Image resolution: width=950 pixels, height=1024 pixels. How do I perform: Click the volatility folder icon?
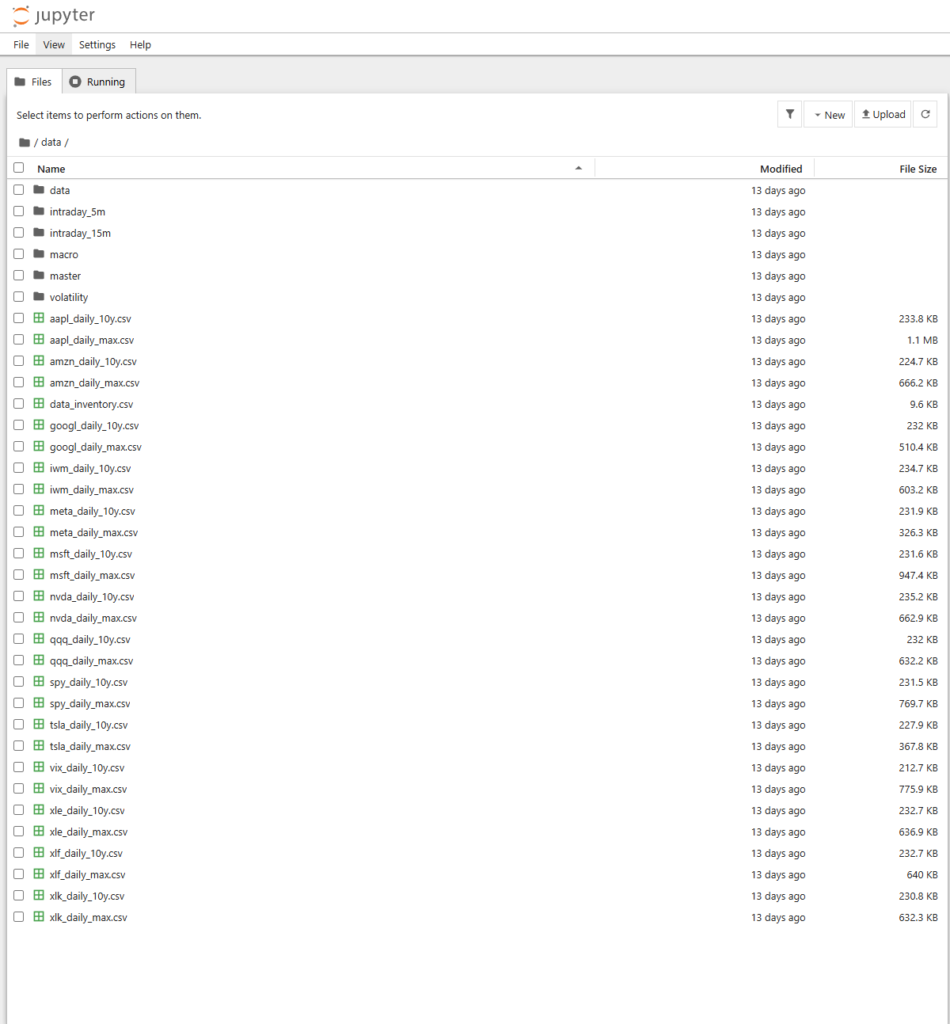(x=39, y=296)
